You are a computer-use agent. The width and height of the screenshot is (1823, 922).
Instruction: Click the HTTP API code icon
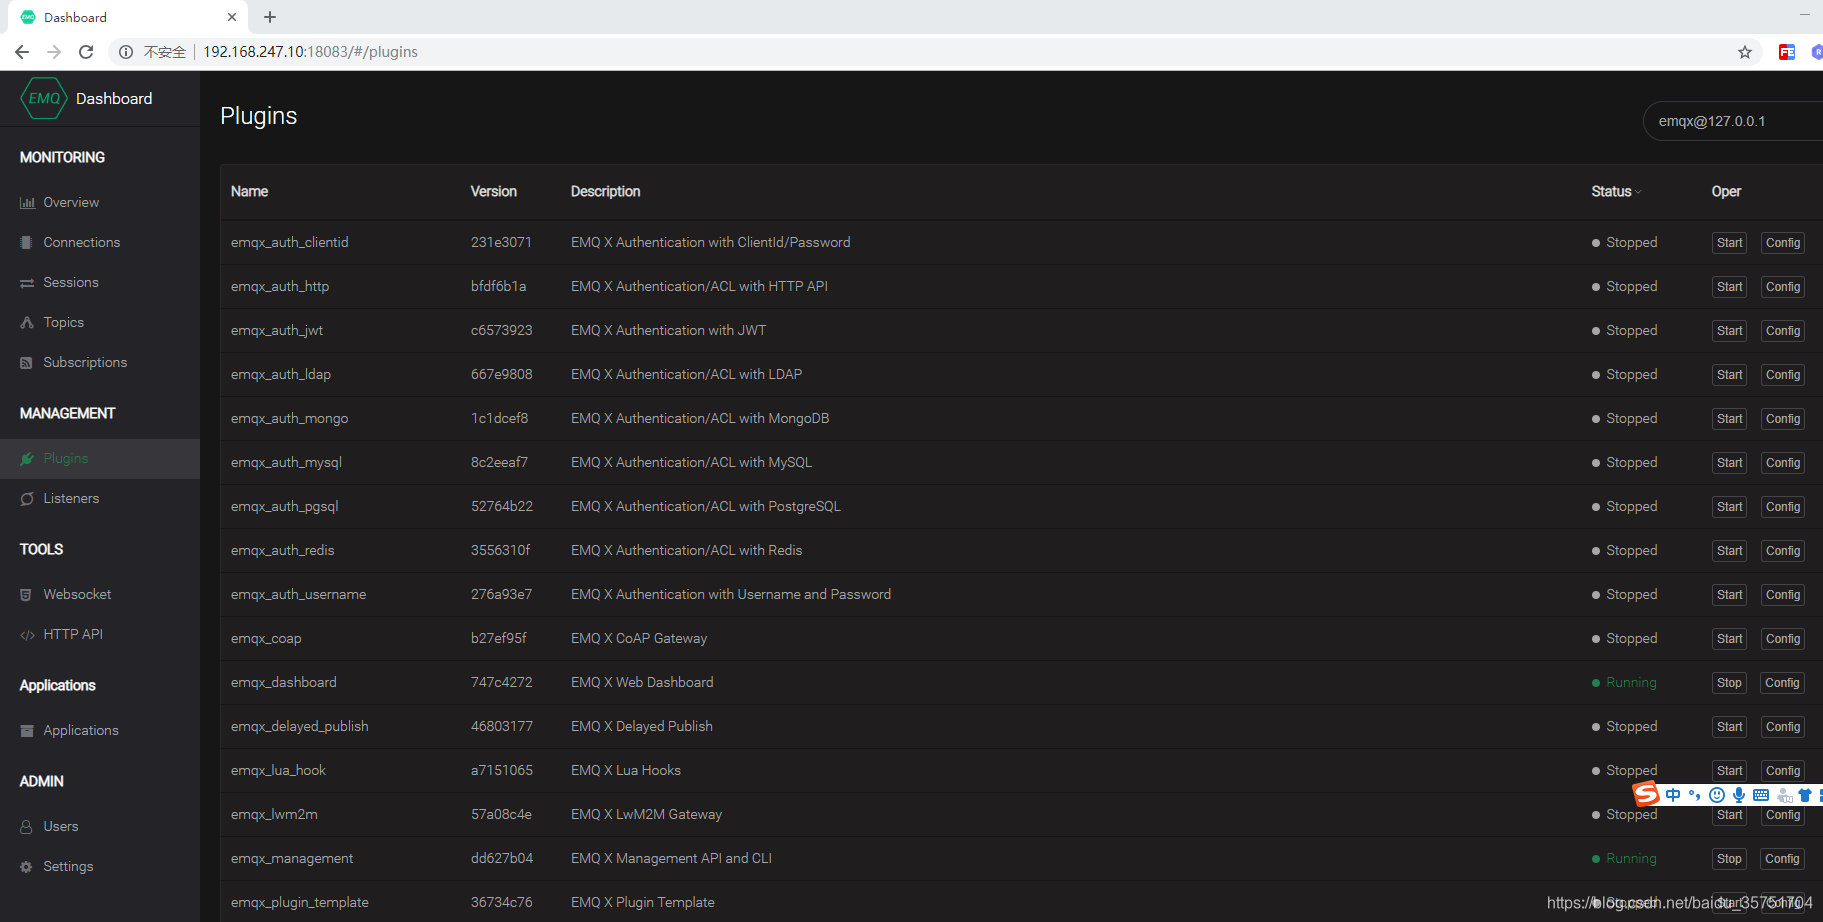[27, 635]
